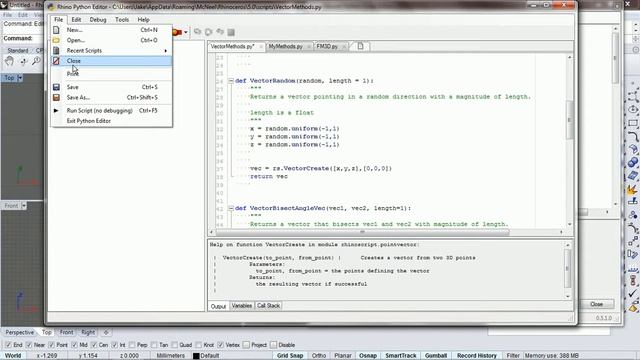Toggle Ortho mode in status bar

(319, 356)
